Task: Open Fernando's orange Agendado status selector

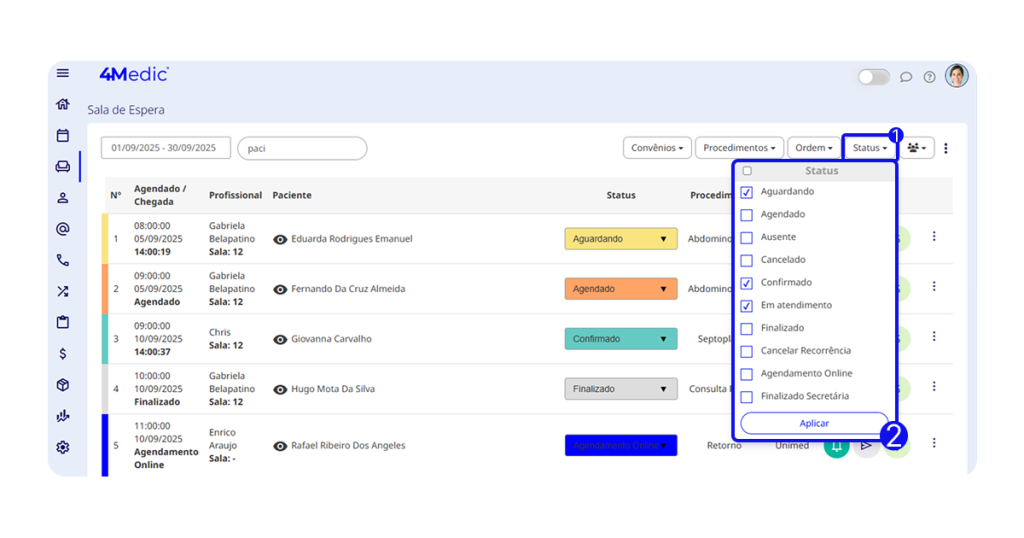Action: tap(620, 289)
